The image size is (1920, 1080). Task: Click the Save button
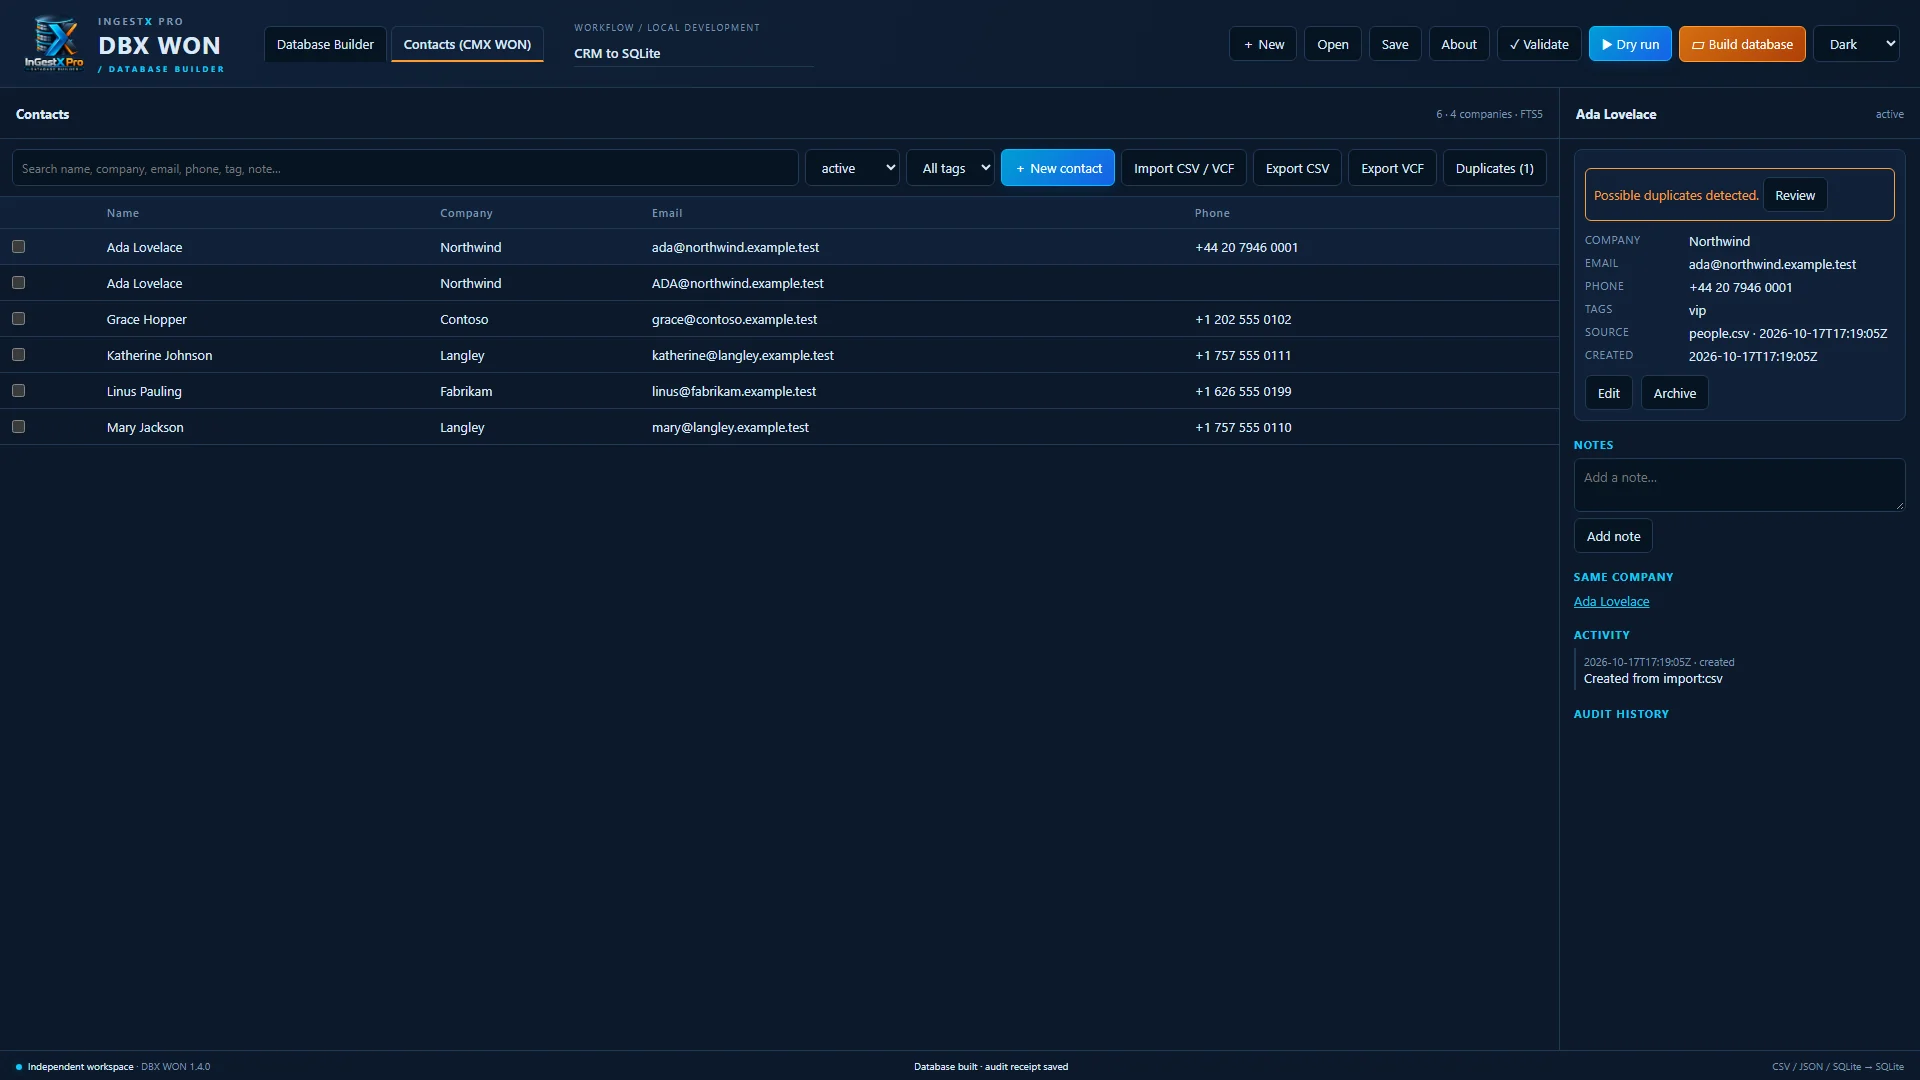coord(1395,44)
